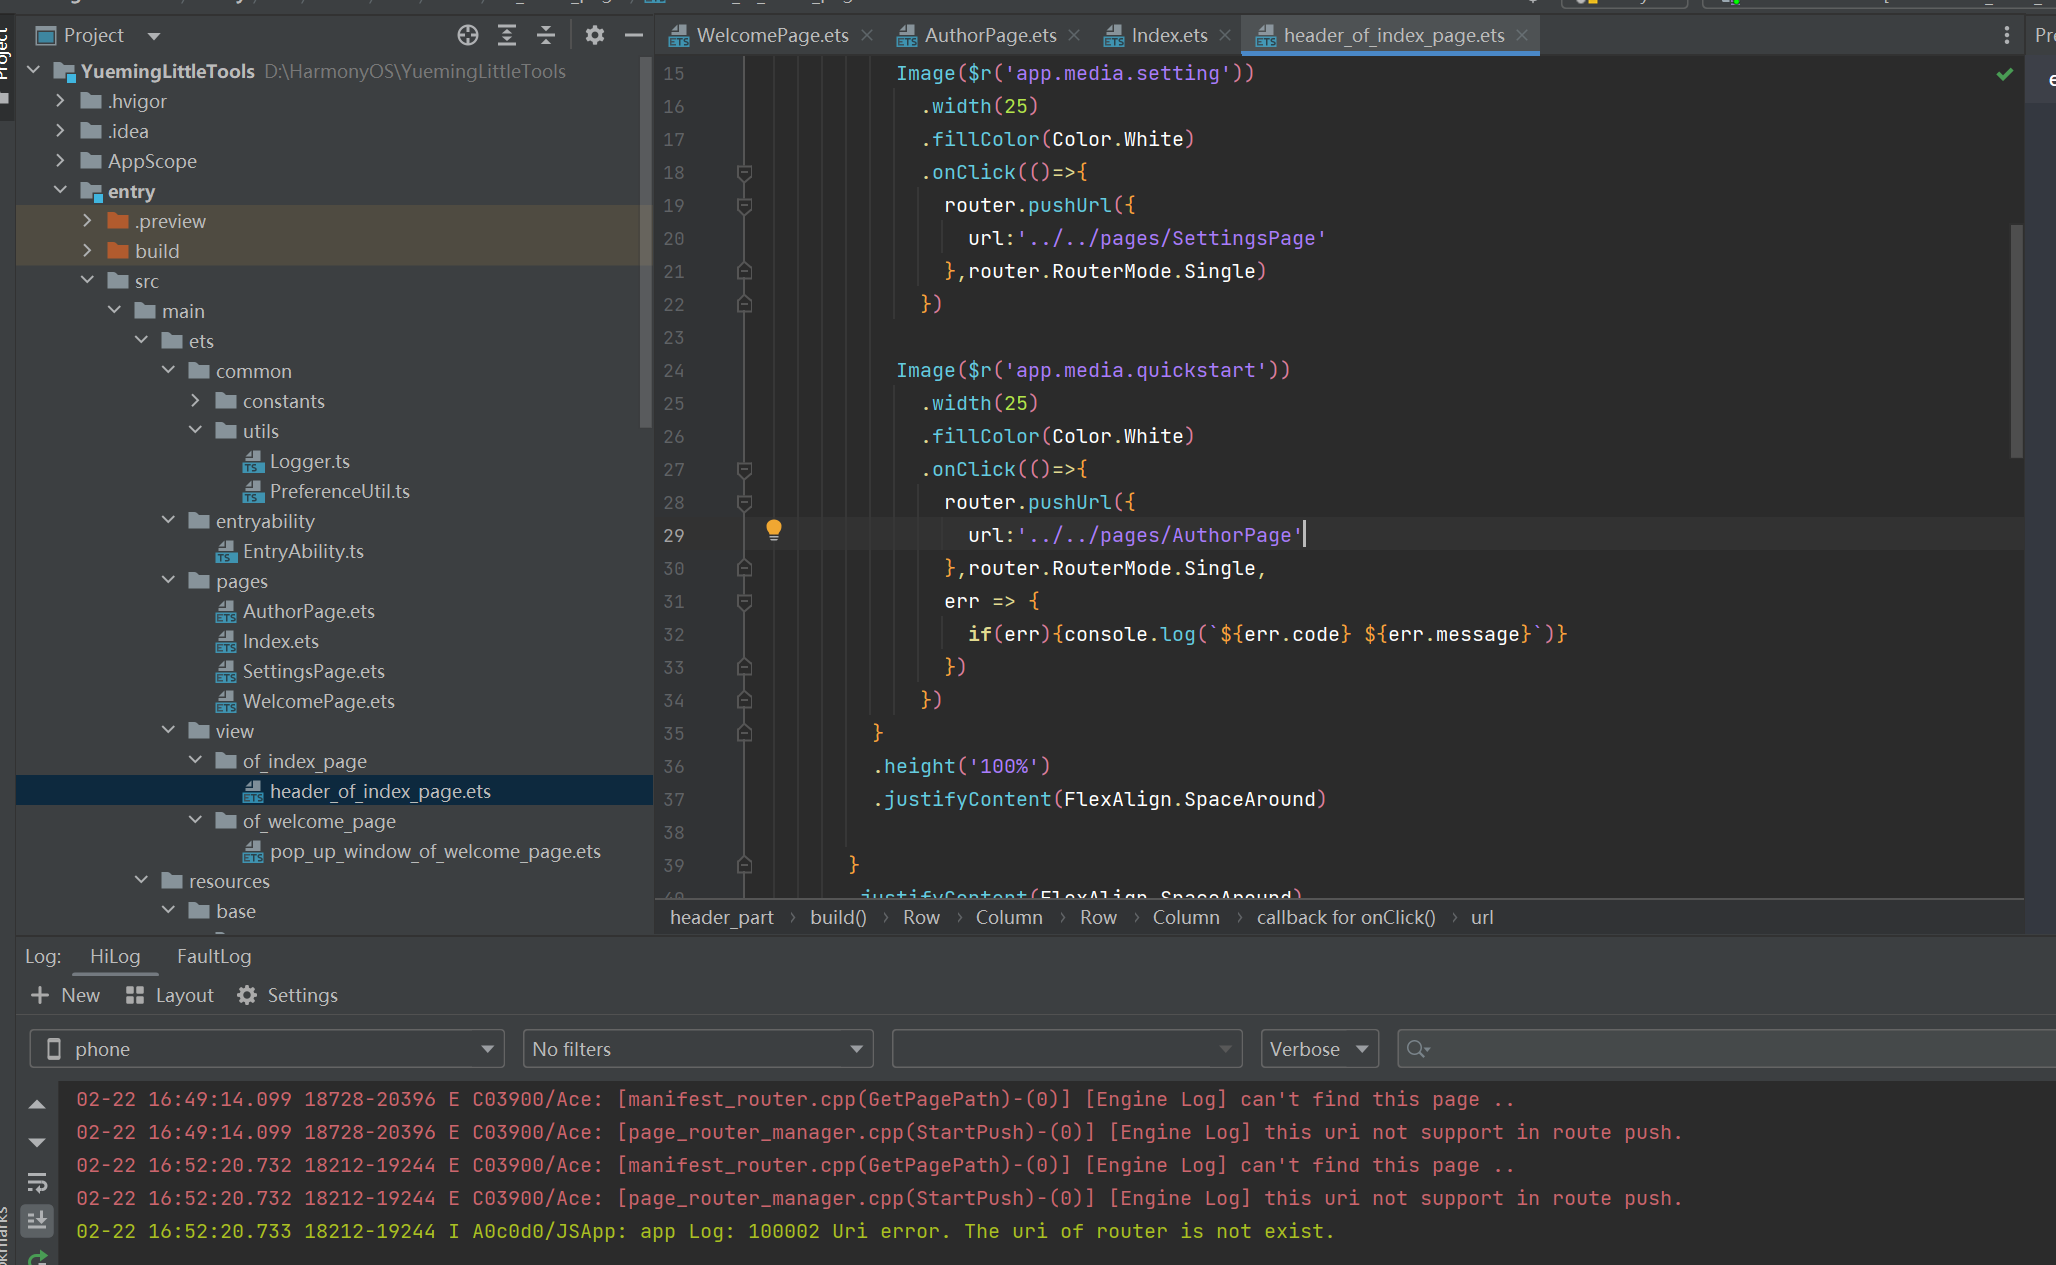The image size is (2056, 1265).
Task: Click the log scroll-up arrow icon
Action: (x=37, y=1105)
